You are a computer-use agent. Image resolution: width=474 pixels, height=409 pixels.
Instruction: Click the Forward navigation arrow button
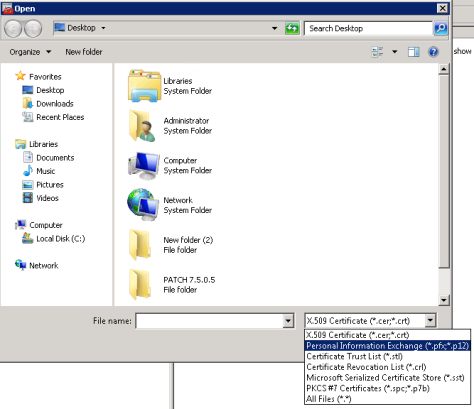[x=33, y=28]
